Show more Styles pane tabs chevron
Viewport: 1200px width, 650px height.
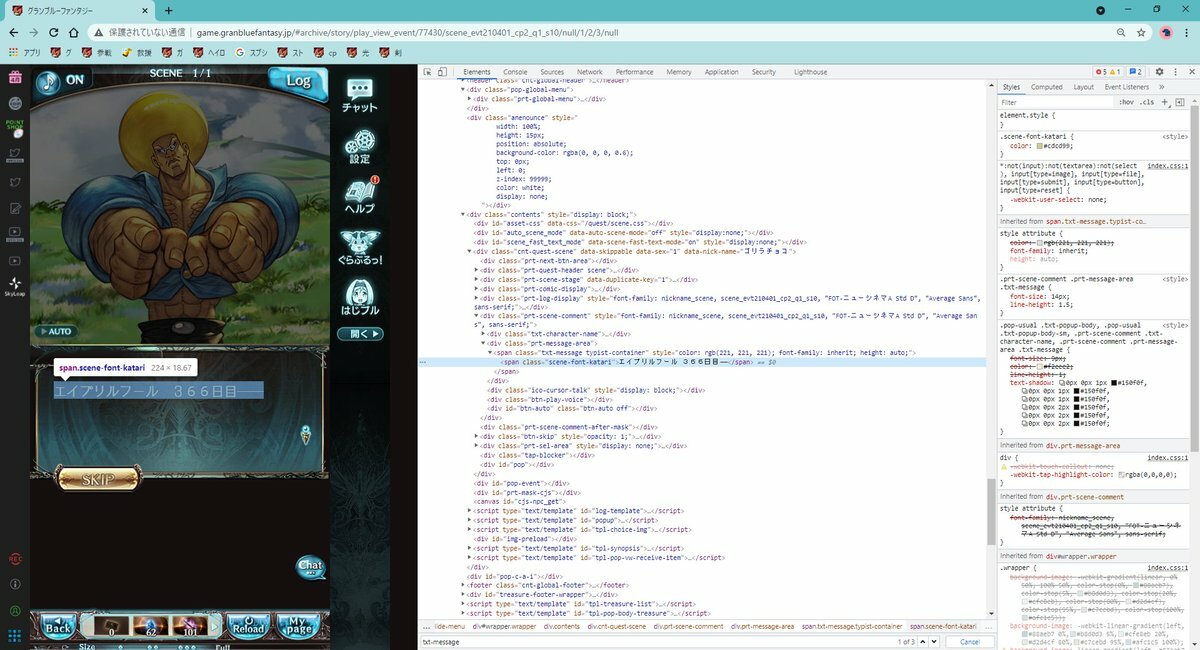click(x=1161, y=87)
